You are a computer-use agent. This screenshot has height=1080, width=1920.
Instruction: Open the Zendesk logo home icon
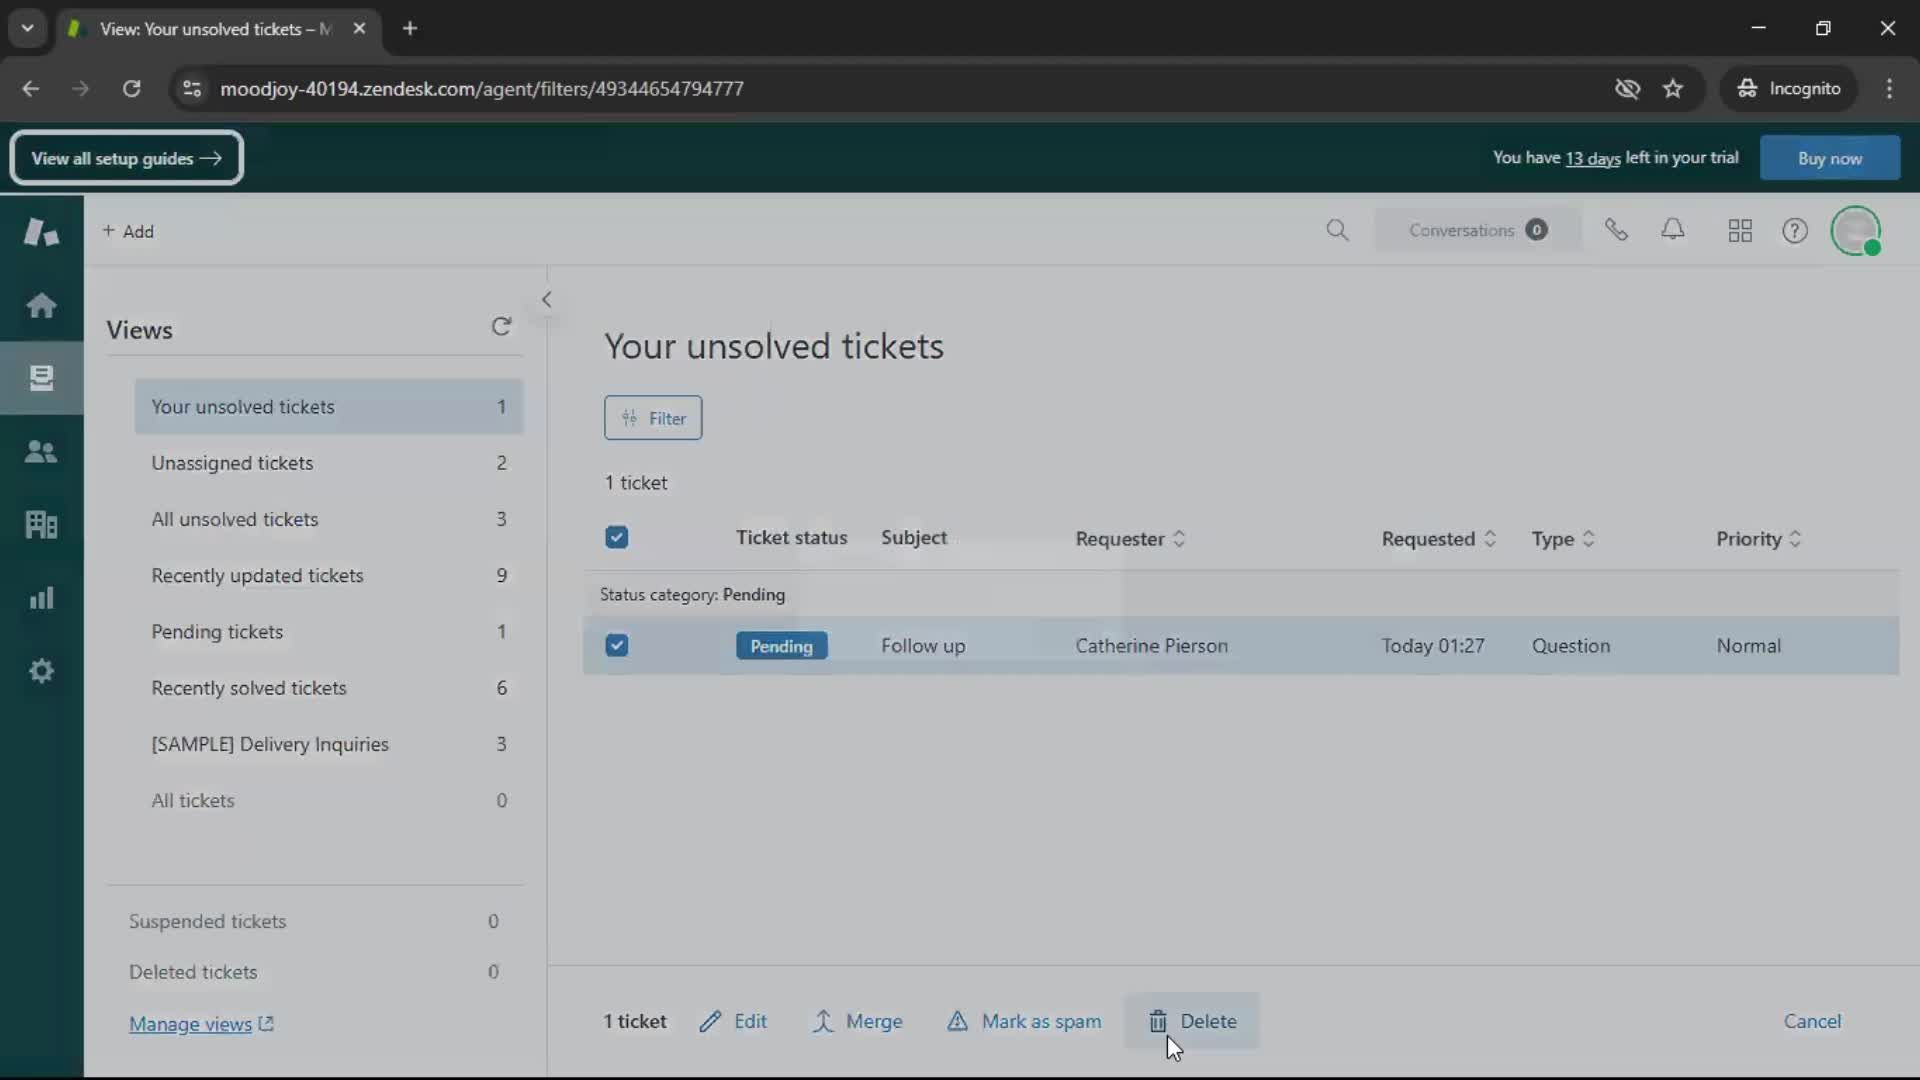(41, 232)
